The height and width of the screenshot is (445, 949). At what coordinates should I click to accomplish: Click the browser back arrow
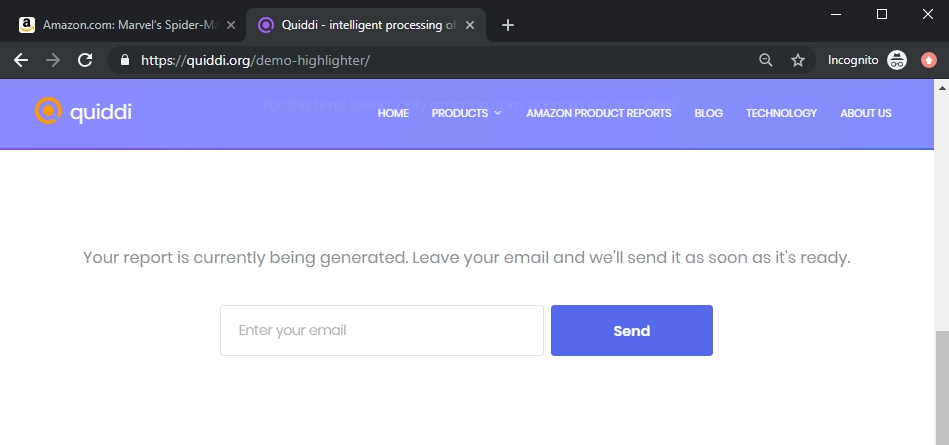coord(21,60)
